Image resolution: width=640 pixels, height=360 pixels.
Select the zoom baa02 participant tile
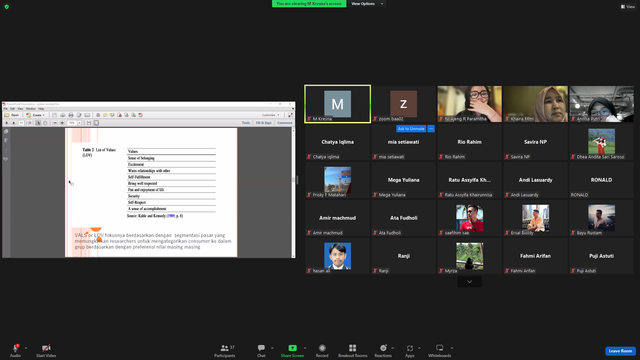404,104
